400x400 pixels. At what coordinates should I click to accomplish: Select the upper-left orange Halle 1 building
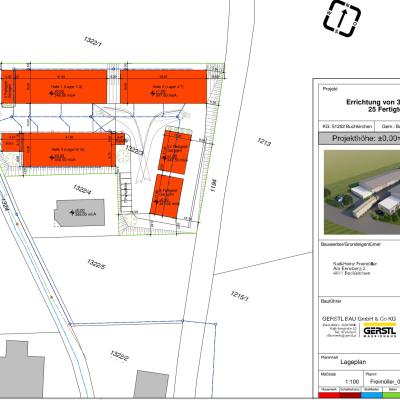(54, 87)
